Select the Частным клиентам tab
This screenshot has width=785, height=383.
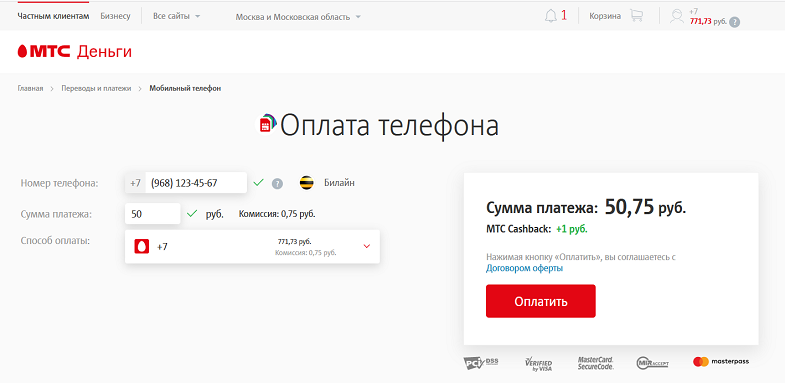(x=53, y=16)
